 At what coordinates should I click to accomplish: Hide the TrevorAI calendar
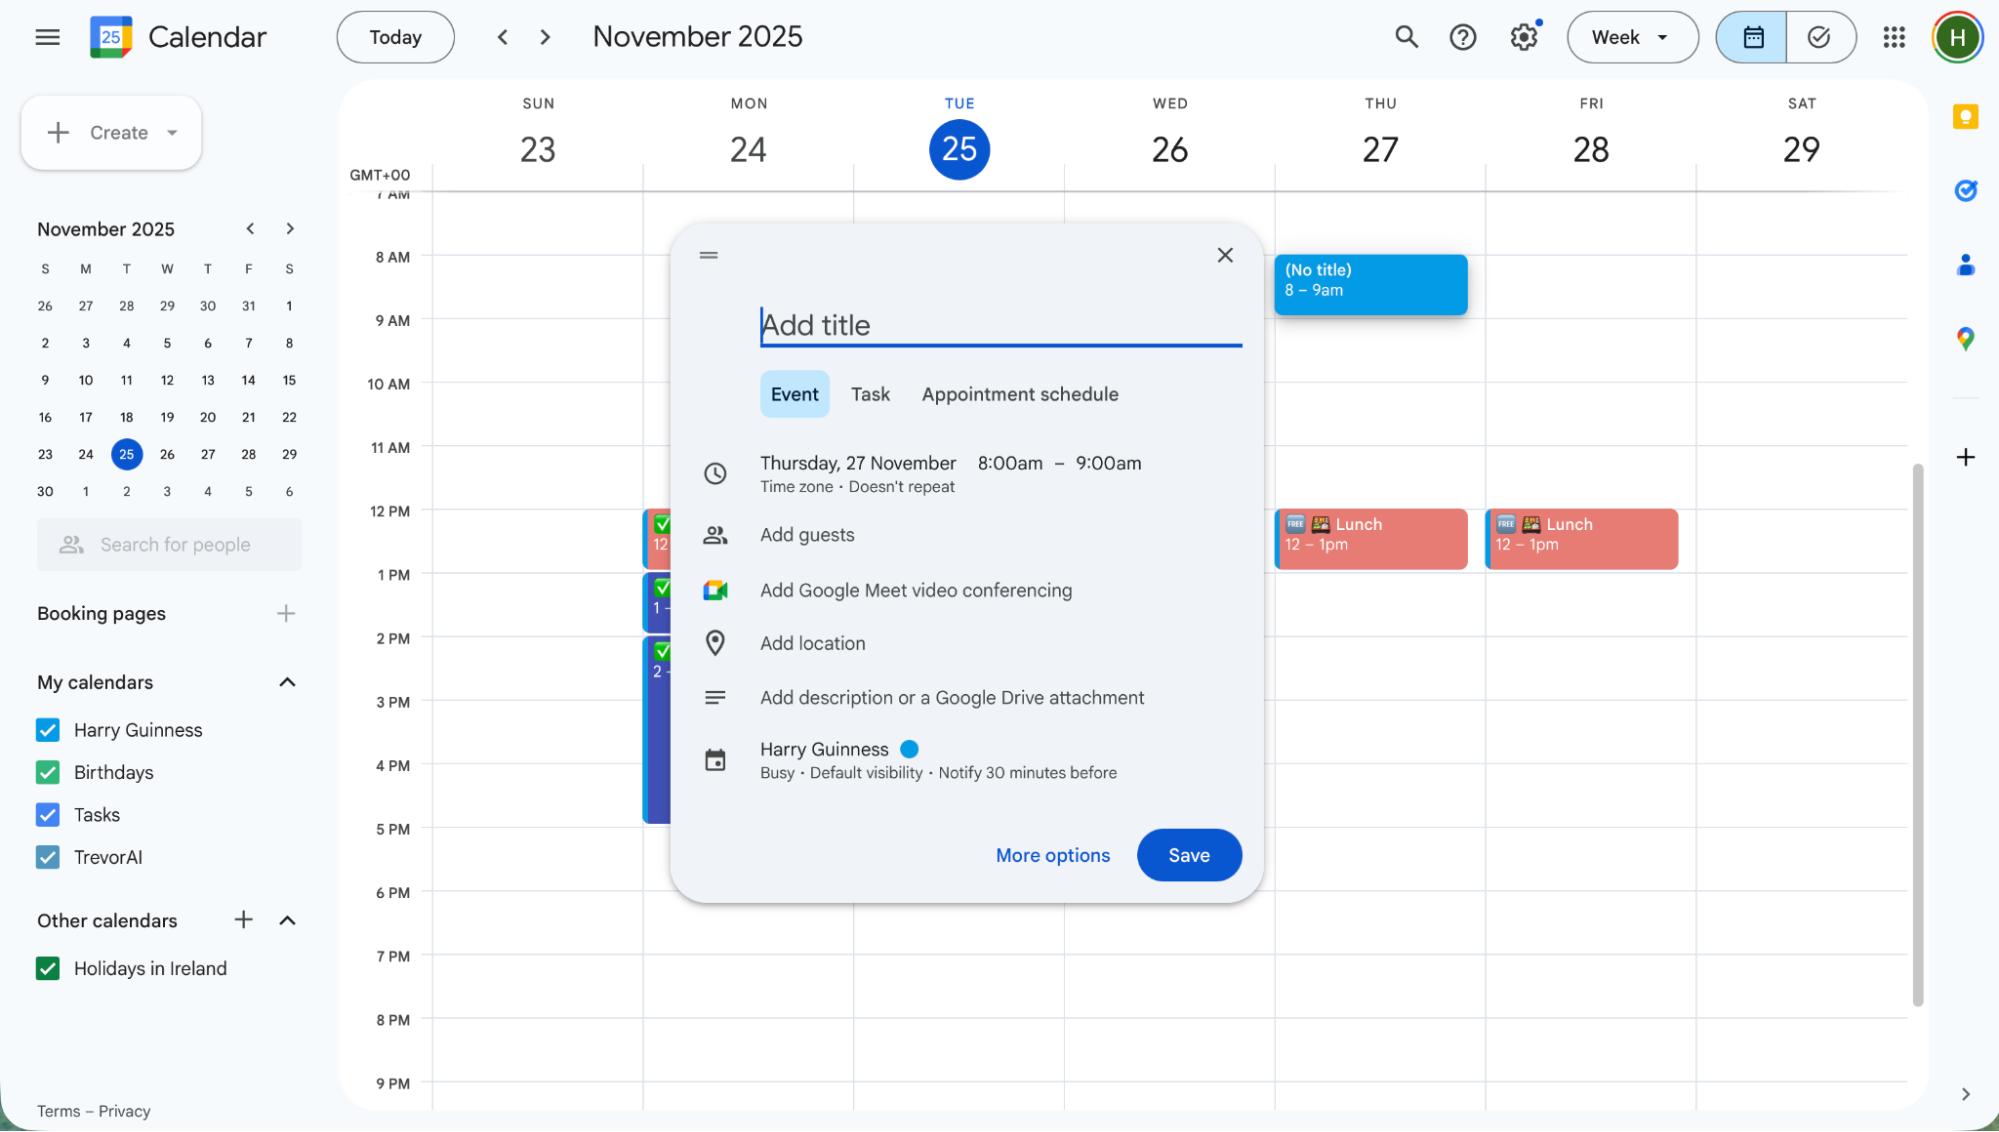[47, 857]
